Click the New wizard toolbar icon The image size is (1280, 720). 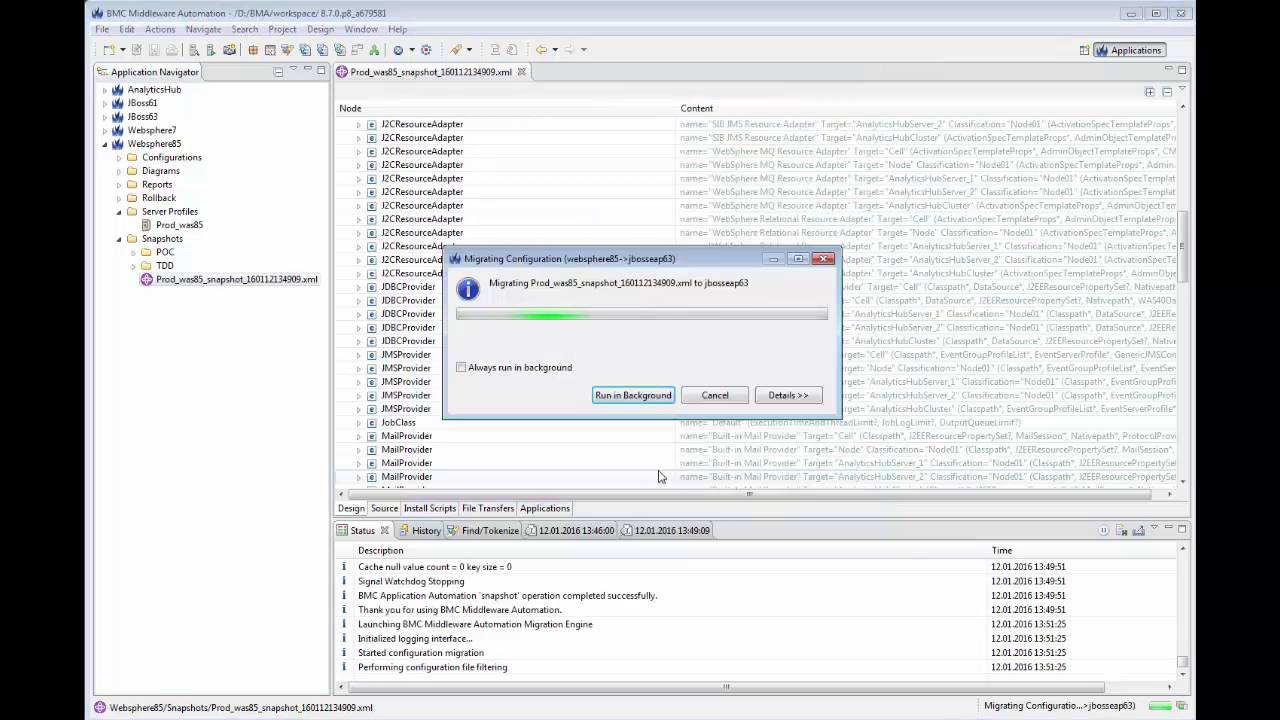coord(108,50)
